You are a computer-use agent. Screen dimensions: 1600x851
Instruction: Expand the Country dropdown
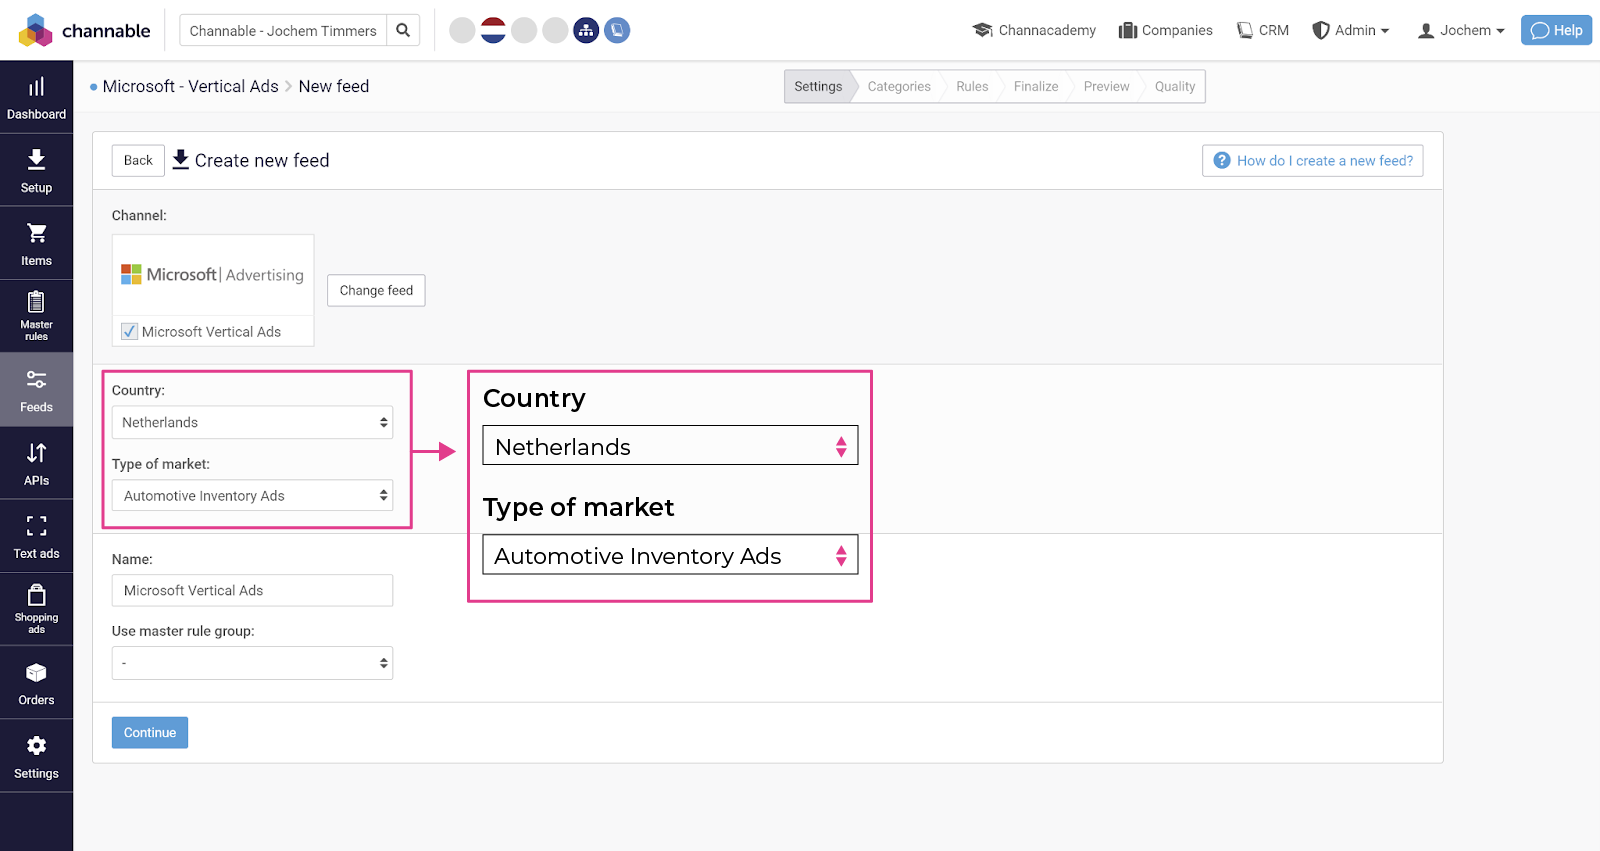pyautogui.click(x=252, y=423)
